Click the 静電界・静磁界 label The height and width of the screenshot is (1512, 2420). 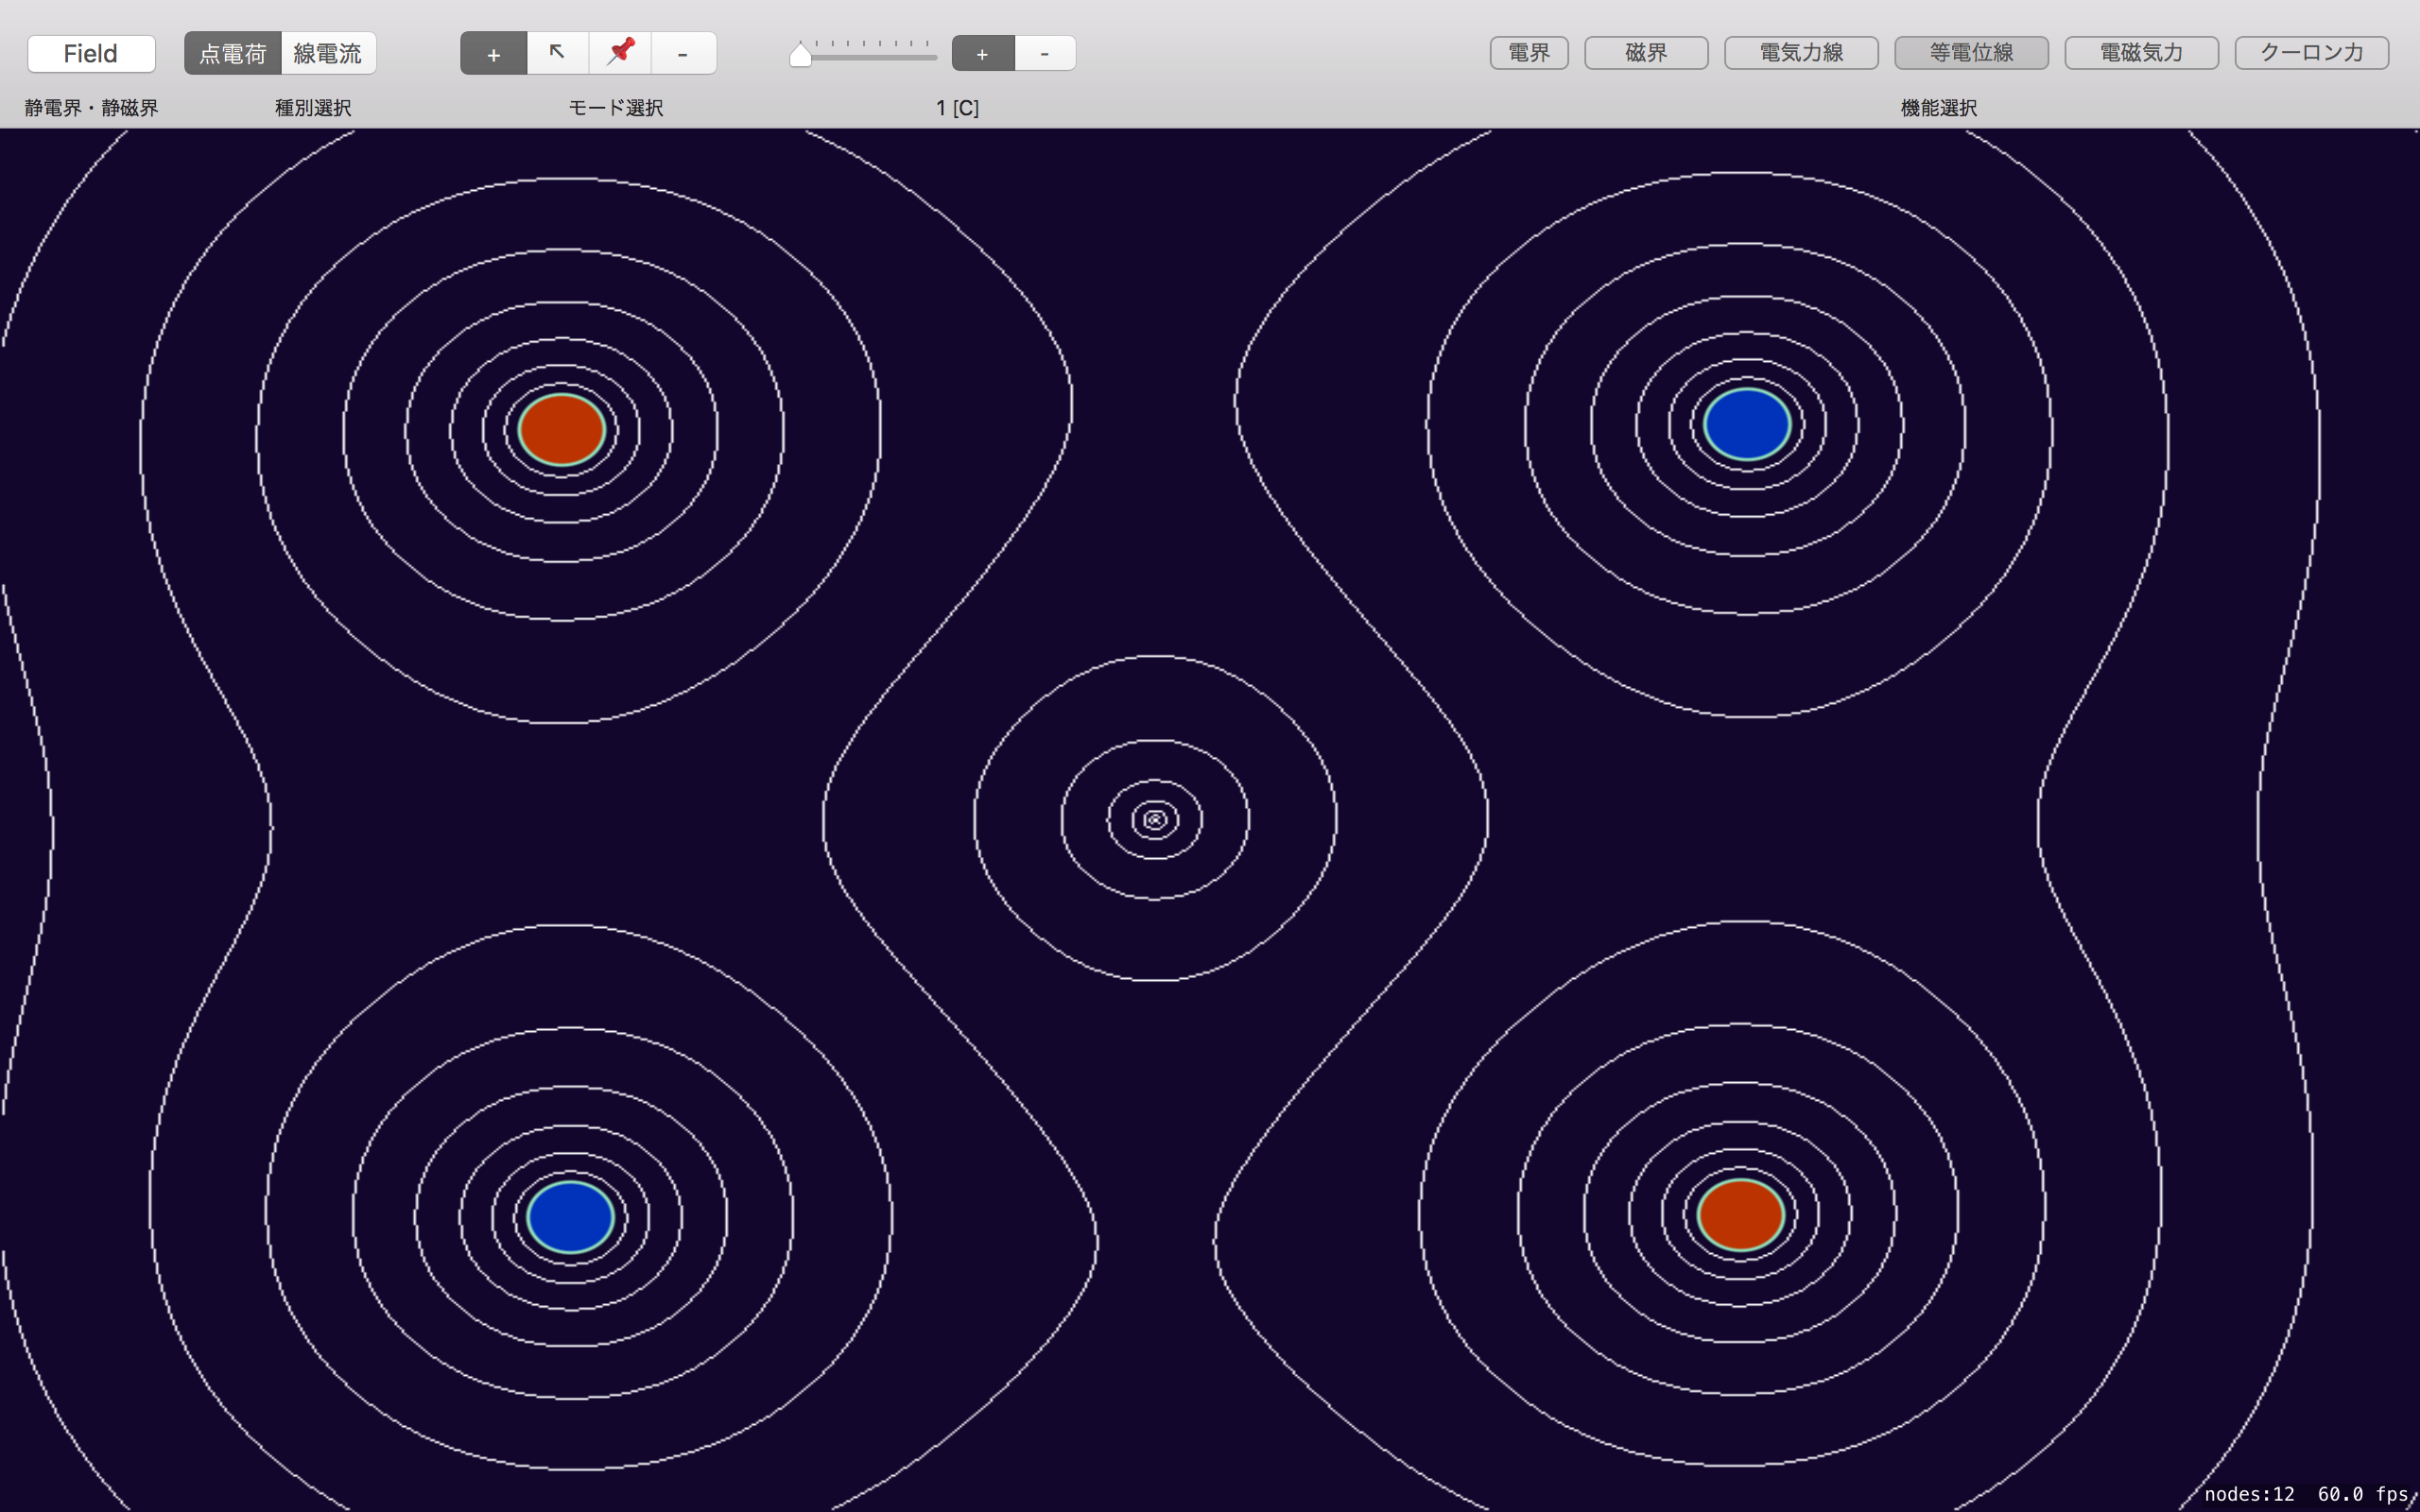(x=92, y=108)
